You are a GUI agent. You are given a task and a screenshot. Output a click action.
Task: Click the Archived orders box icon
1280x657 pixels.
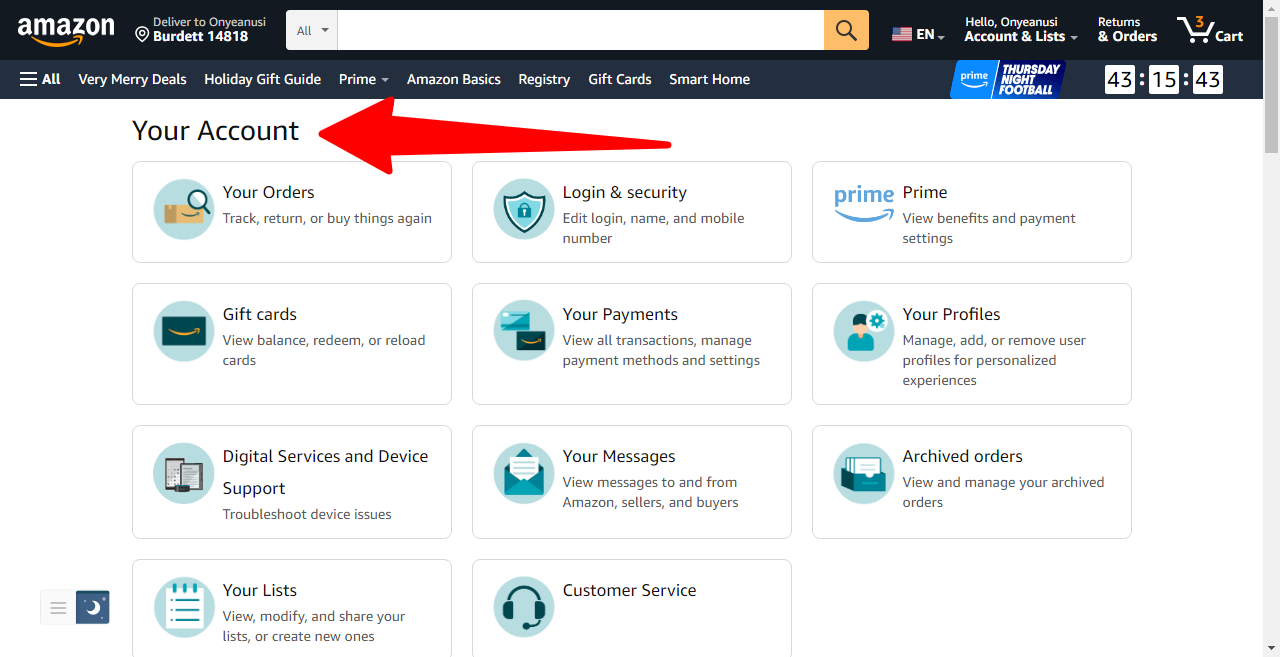(x=864, y=473)
